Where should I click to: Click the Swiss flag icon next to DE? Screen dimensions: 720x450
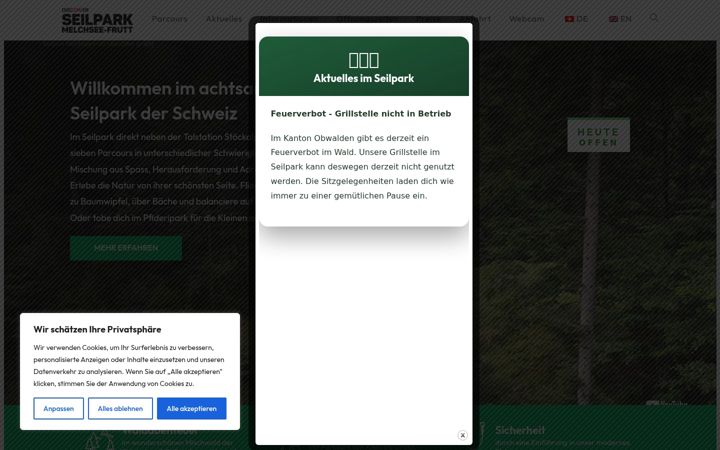pos(569,19)
